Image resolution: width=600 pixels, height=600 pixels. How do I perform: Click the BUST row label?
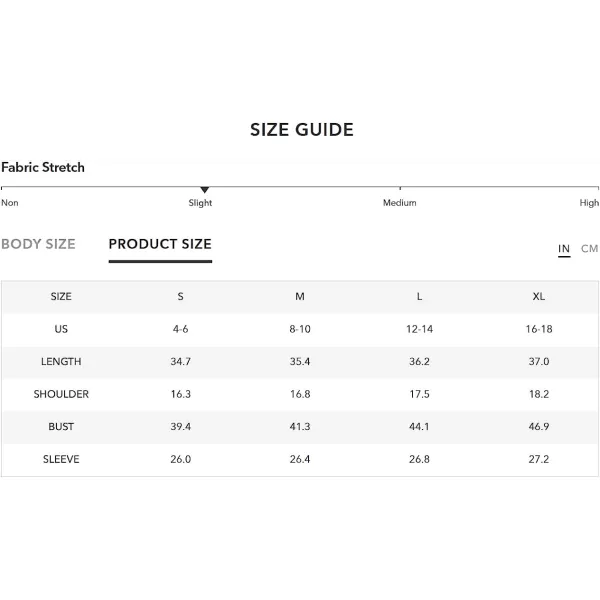[x=61, y=427]
